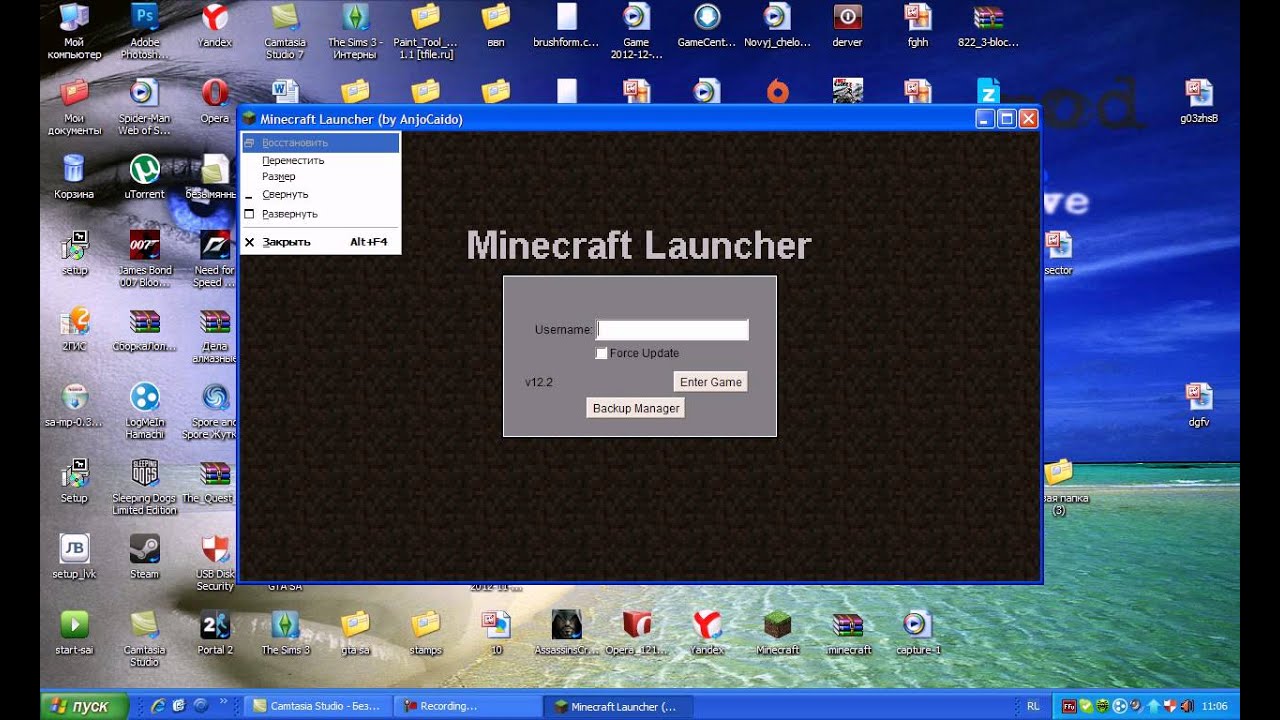1280x720 pixels.
Task: Choose Свернуть in the window menu
Action: [320, 194]
